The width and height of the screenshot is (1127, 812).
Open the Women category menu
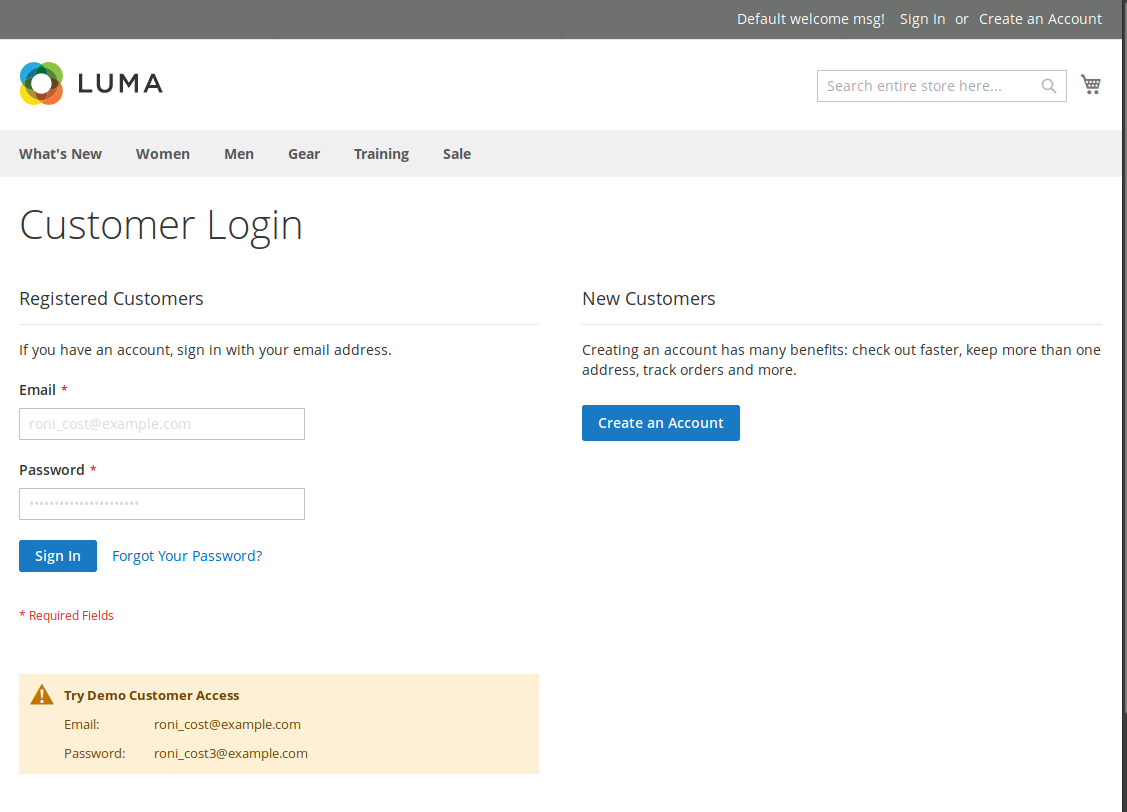(x=163, y=154)
